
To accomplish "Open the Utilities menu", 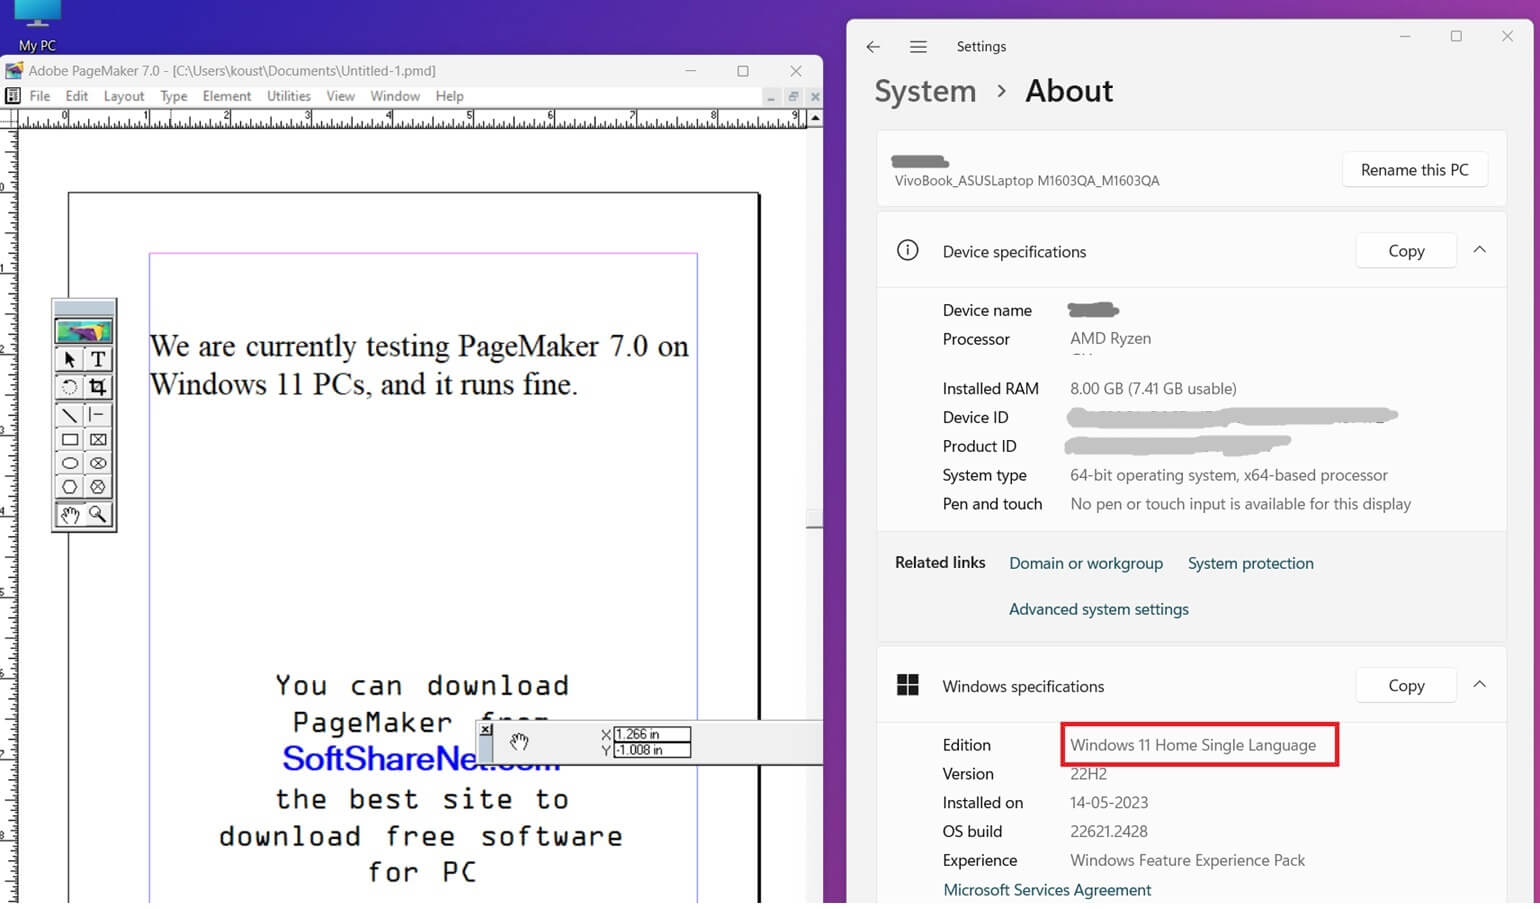I will [289, 96].
